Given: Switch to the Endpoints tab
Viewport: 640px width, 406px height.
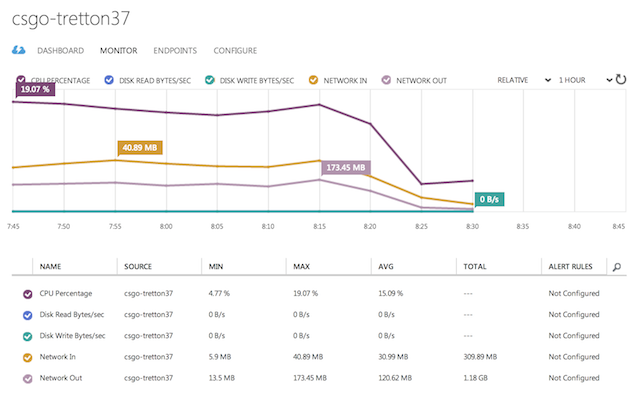Looking at the screenshot, I should pos(175,51).
